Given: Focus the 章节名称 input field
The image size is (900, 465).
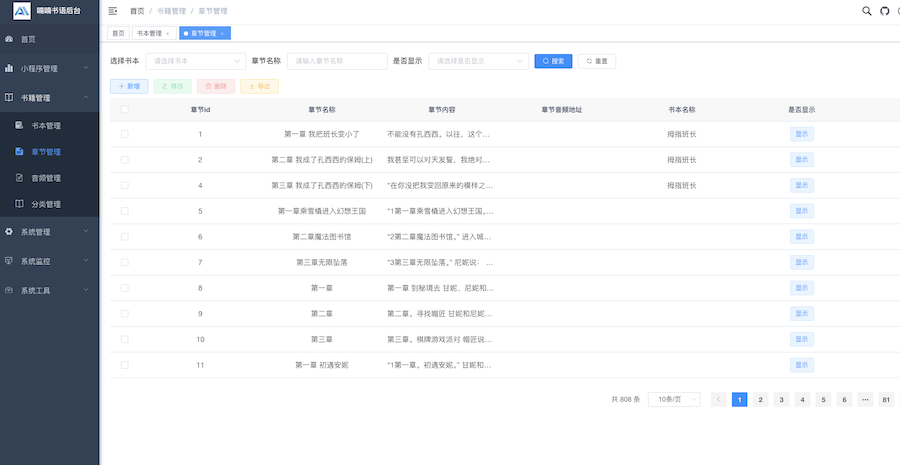Looking at the screenshot, I should (x=337, y=61).
